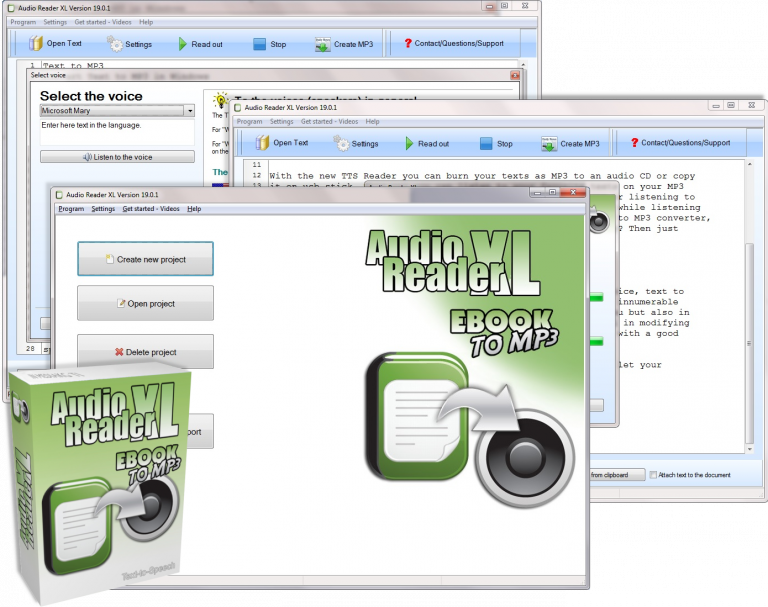Click Create MP3 icon in back window
Viewport: 768px width, 607px height.
click(322, 44)
